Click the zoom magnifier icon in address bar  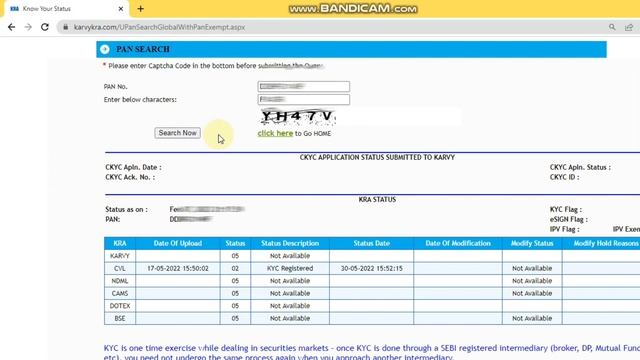tap(612, 27)
